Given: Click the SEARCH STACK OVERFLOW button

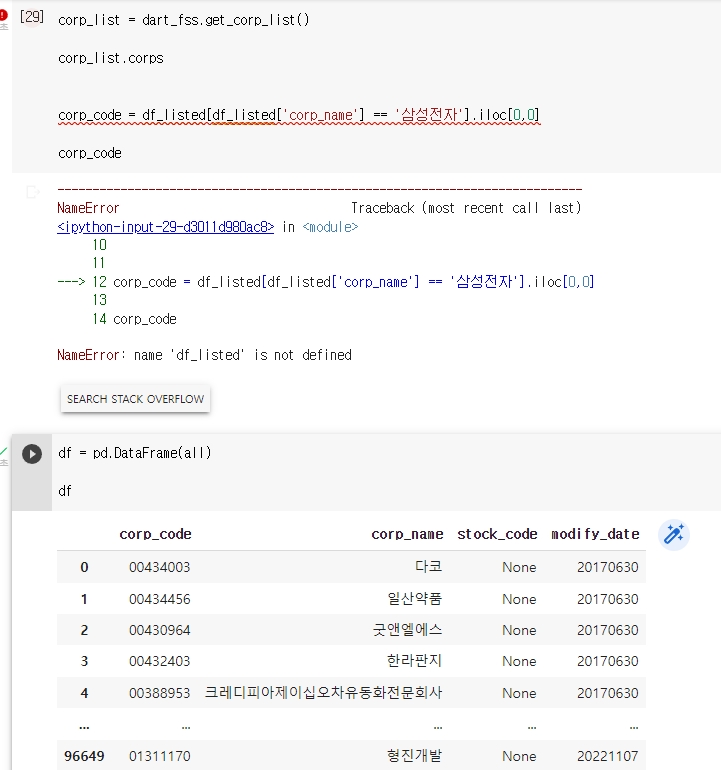Looking at the screenshot, I should (x=135, y=399).
